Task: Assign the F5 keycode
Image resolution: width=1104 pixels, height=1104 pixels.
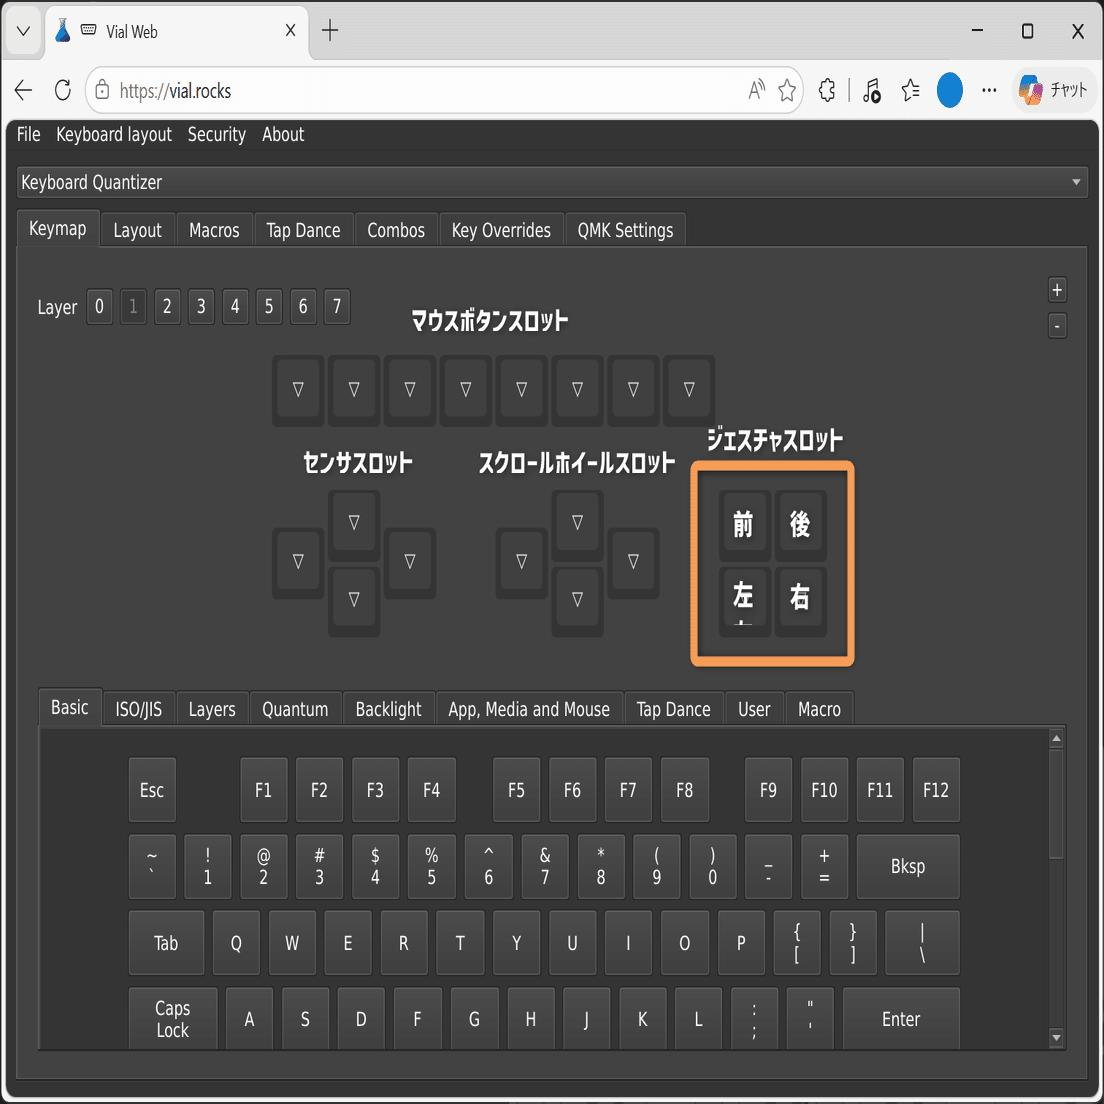Action: coord(516,790)
